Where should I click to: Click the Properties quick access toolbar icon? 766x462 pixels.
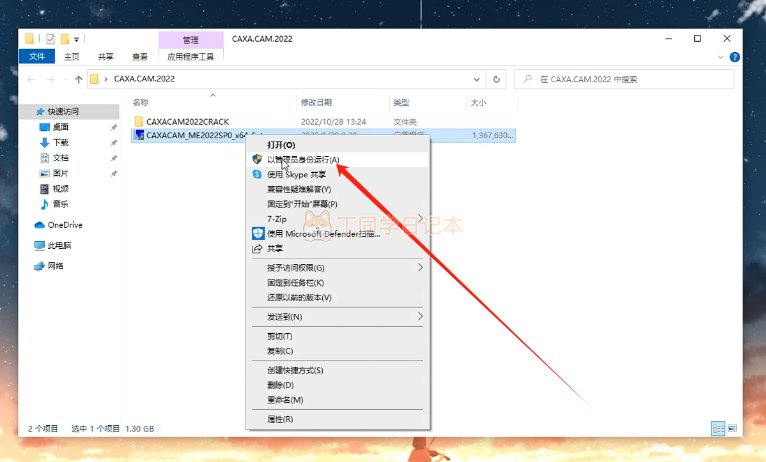click(x=50, y=39)
